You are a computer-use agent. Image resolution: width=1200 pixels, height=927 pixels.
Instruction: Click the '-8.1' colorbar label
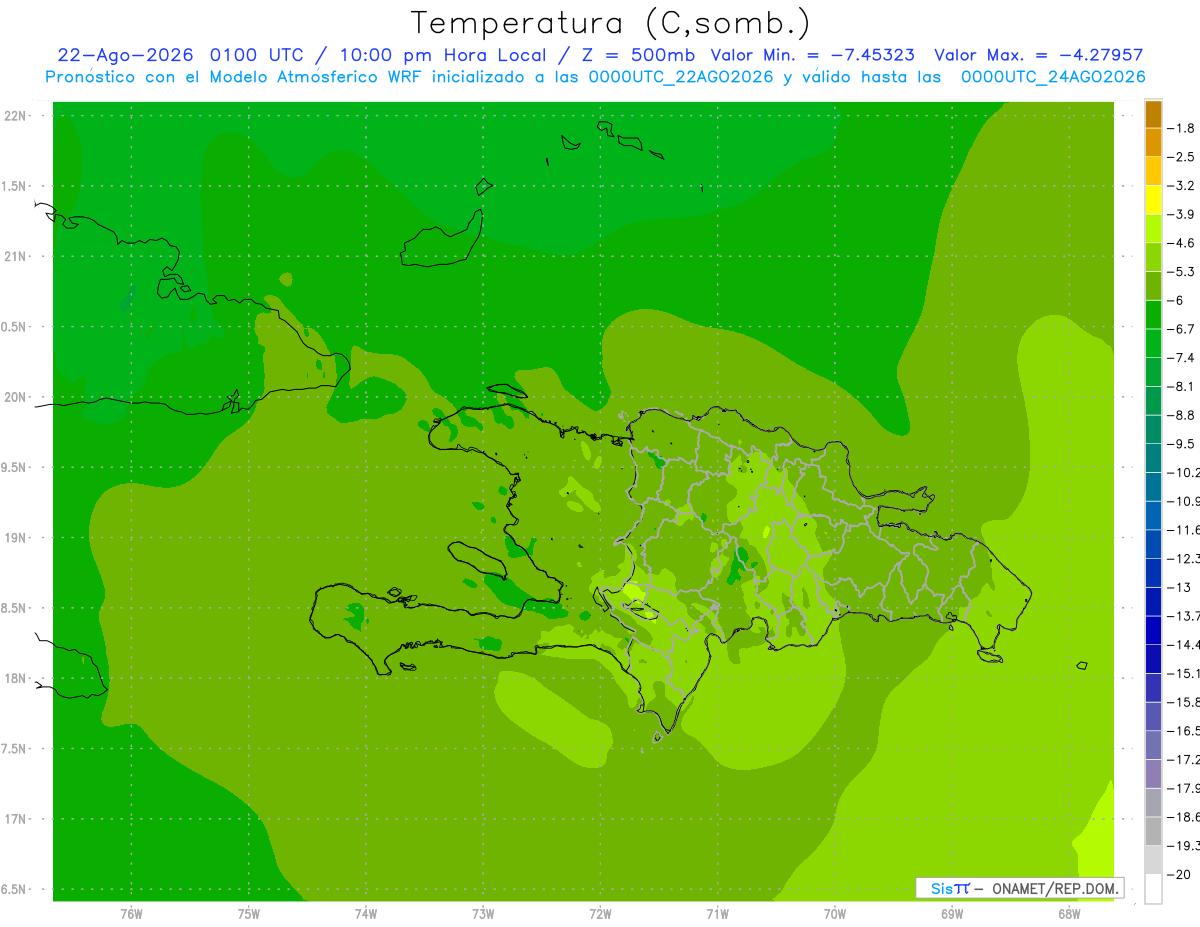pos(1180,386)
